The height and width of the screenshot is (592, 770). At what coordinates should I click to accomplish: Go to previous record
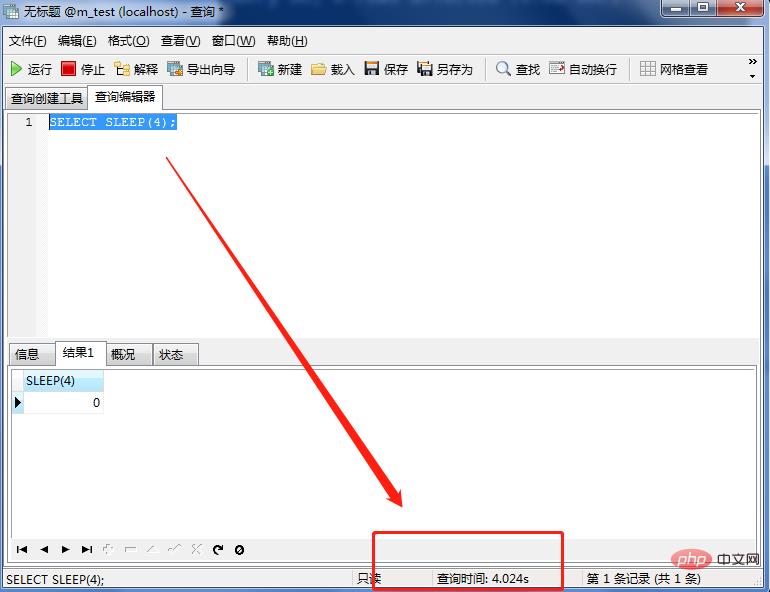(44, 549)
